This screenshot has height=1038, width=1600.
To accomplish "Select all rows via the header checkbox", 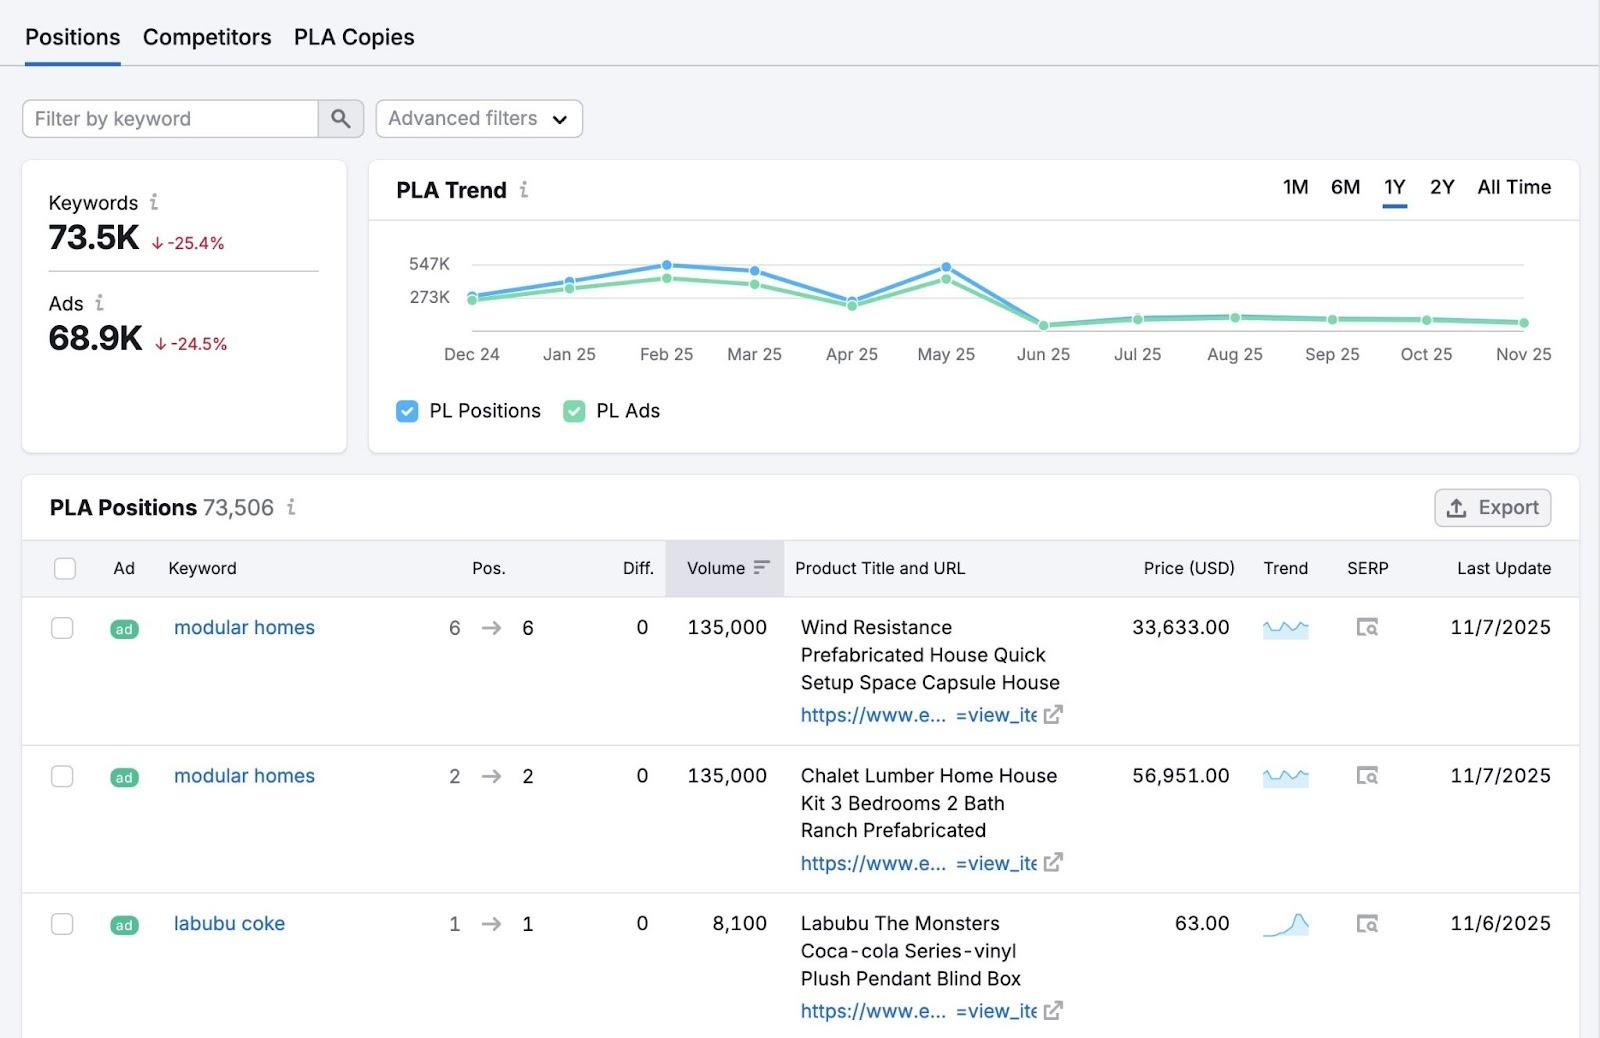I will coord(64,568).
